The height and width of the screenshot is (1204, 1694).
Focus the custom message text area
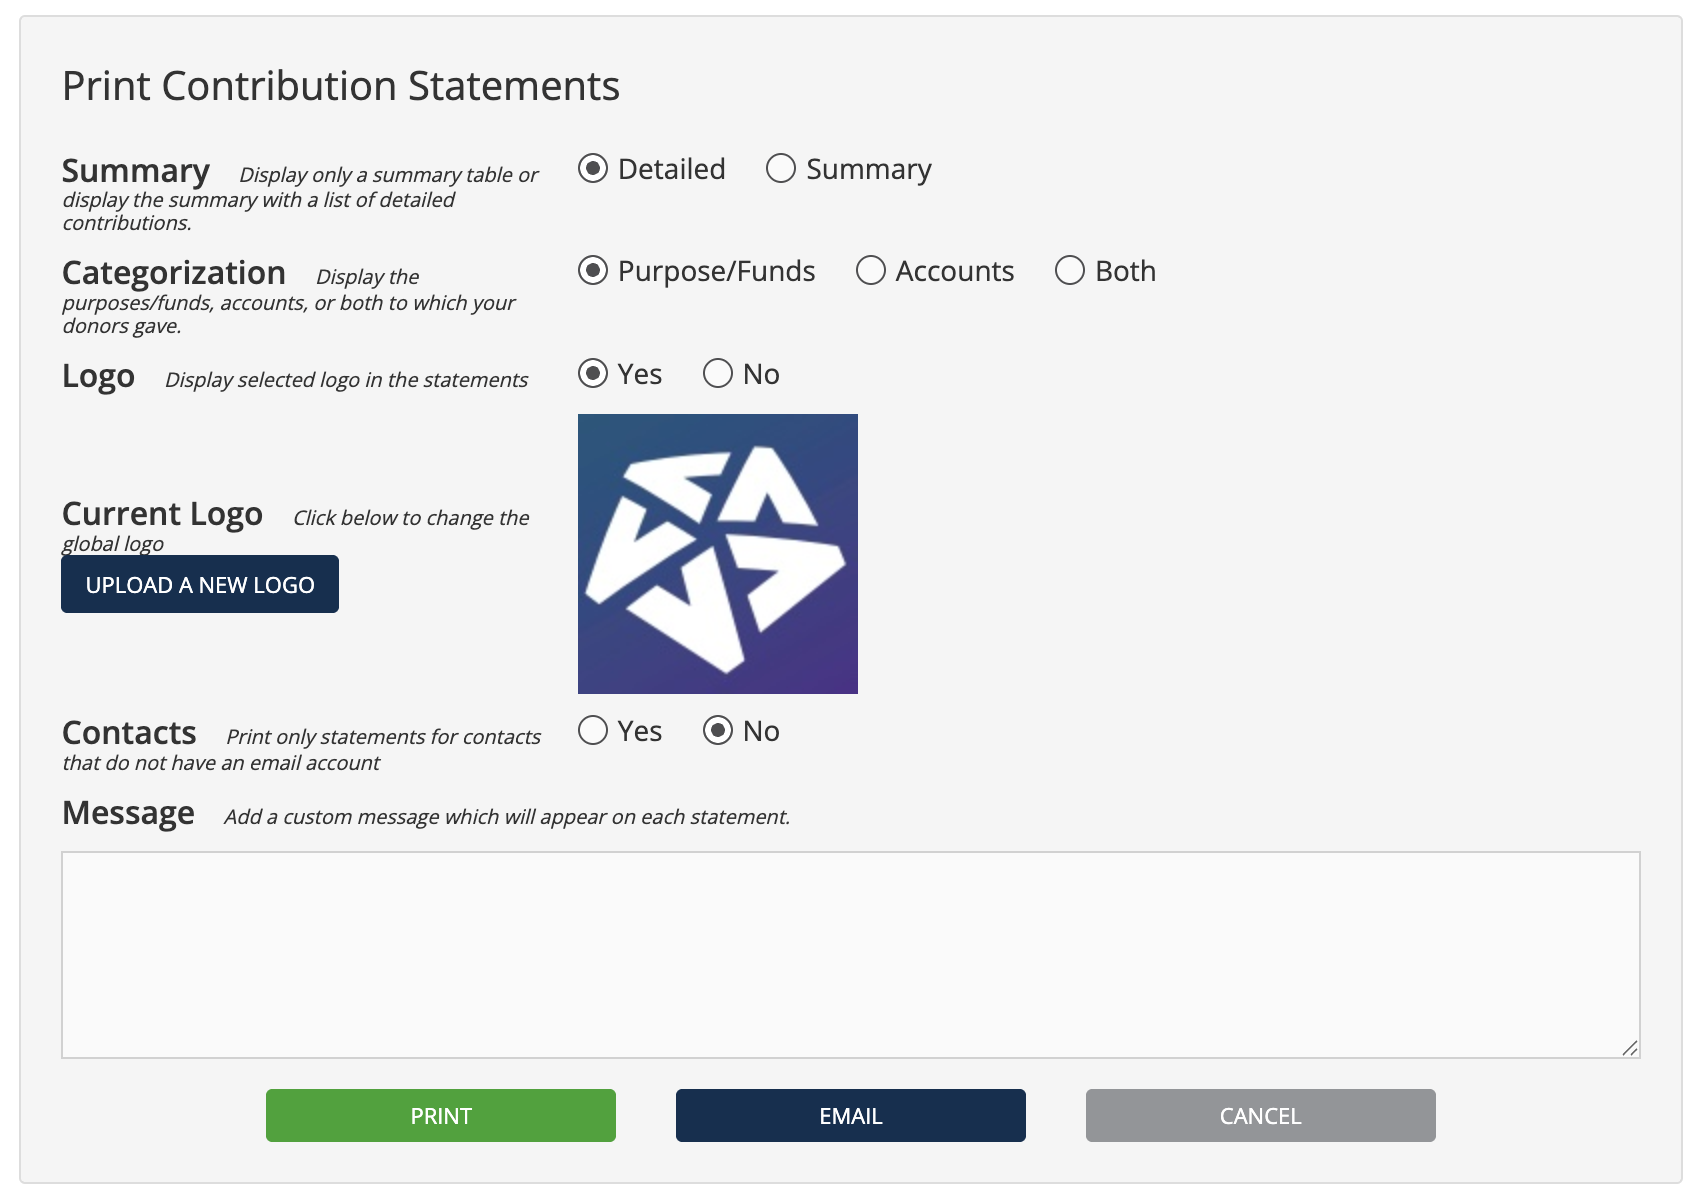(851, 955)
